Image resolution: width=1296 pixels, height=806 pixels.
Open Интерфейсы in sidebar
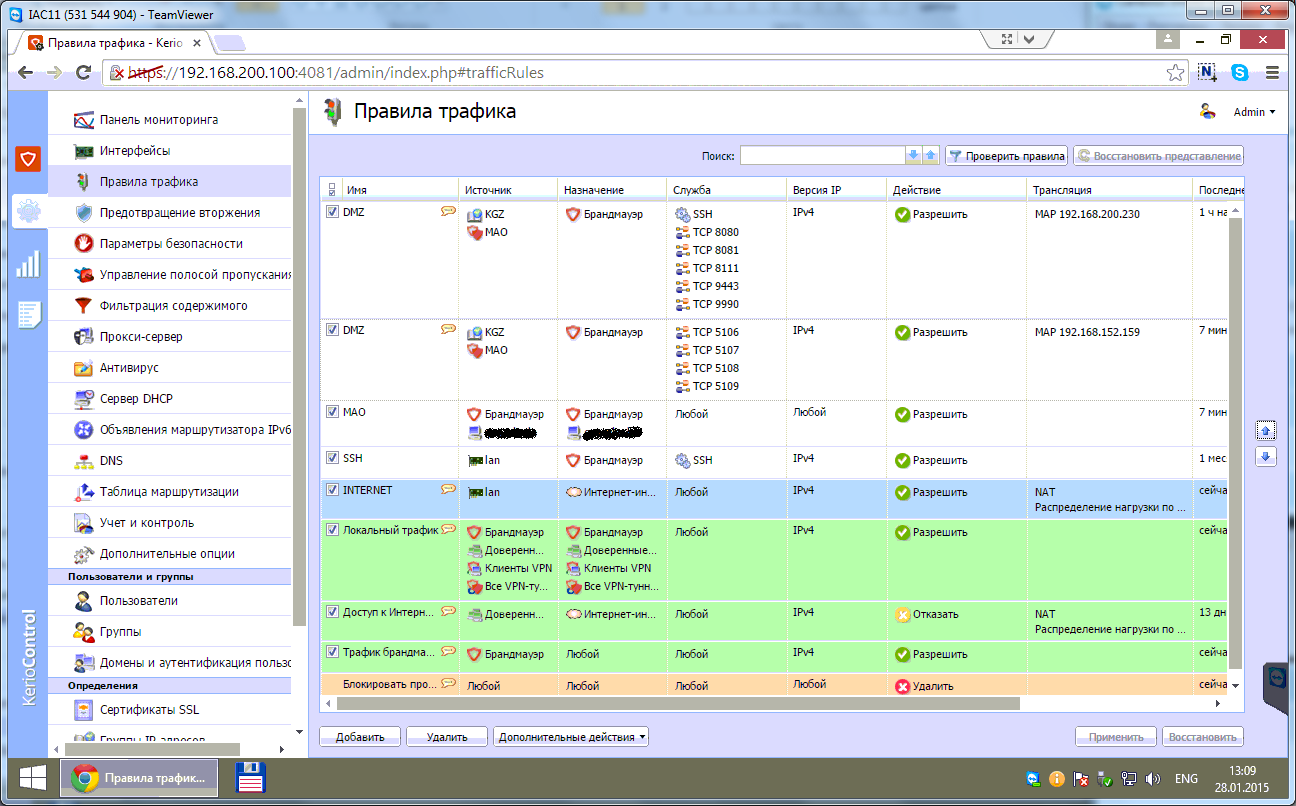point(135,151)
